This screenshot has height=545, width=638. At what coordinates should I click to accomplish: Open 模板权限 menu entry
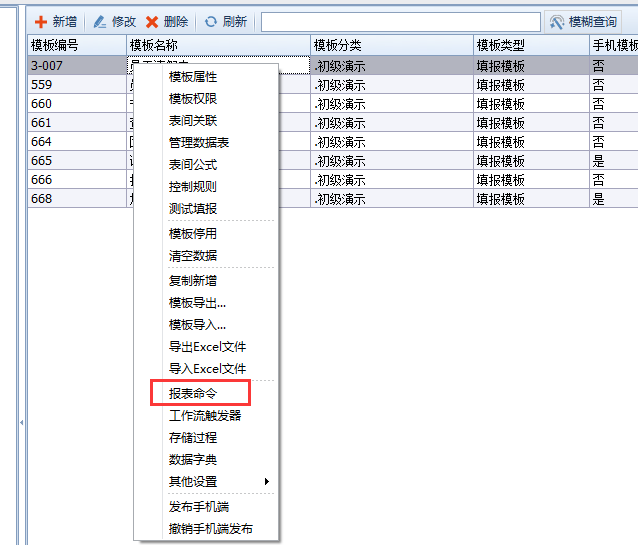pyautogui.click(x=193, y=99)
